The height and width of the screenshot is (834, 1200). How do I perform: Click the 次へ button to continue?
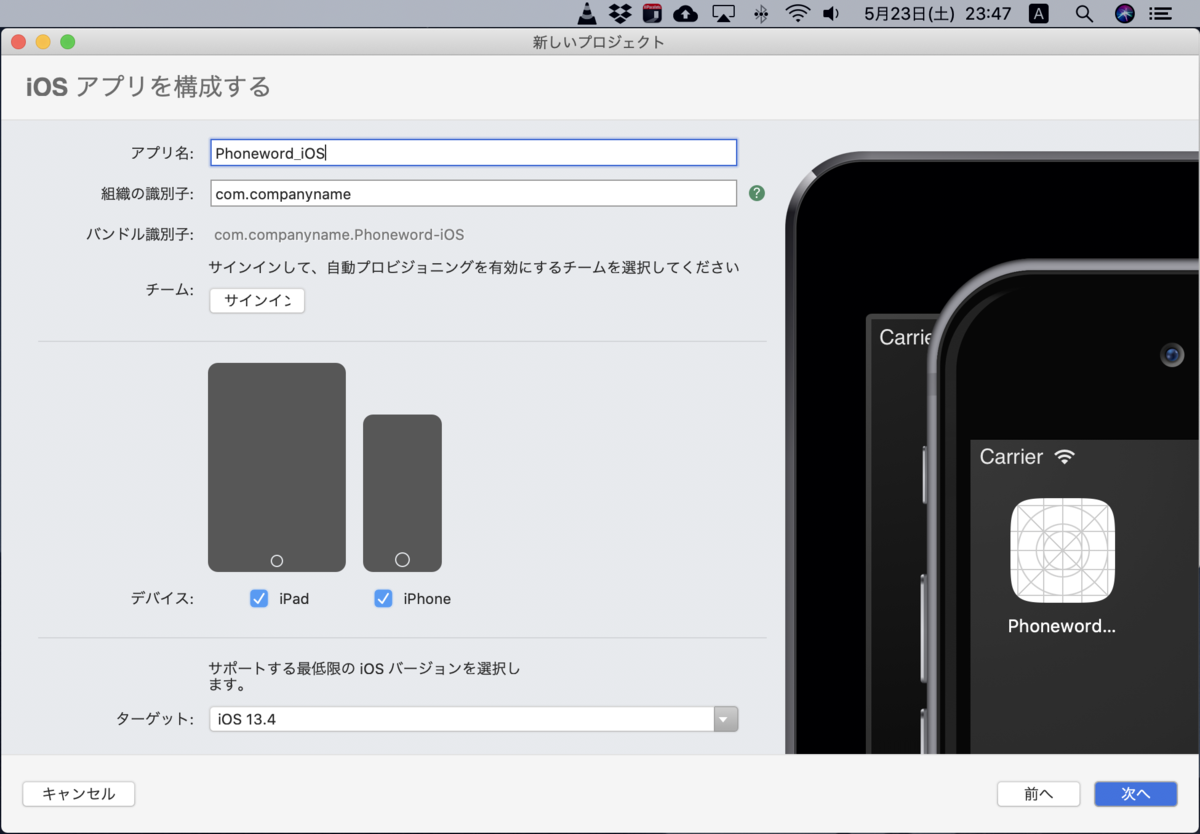(x=1135, y=793)
